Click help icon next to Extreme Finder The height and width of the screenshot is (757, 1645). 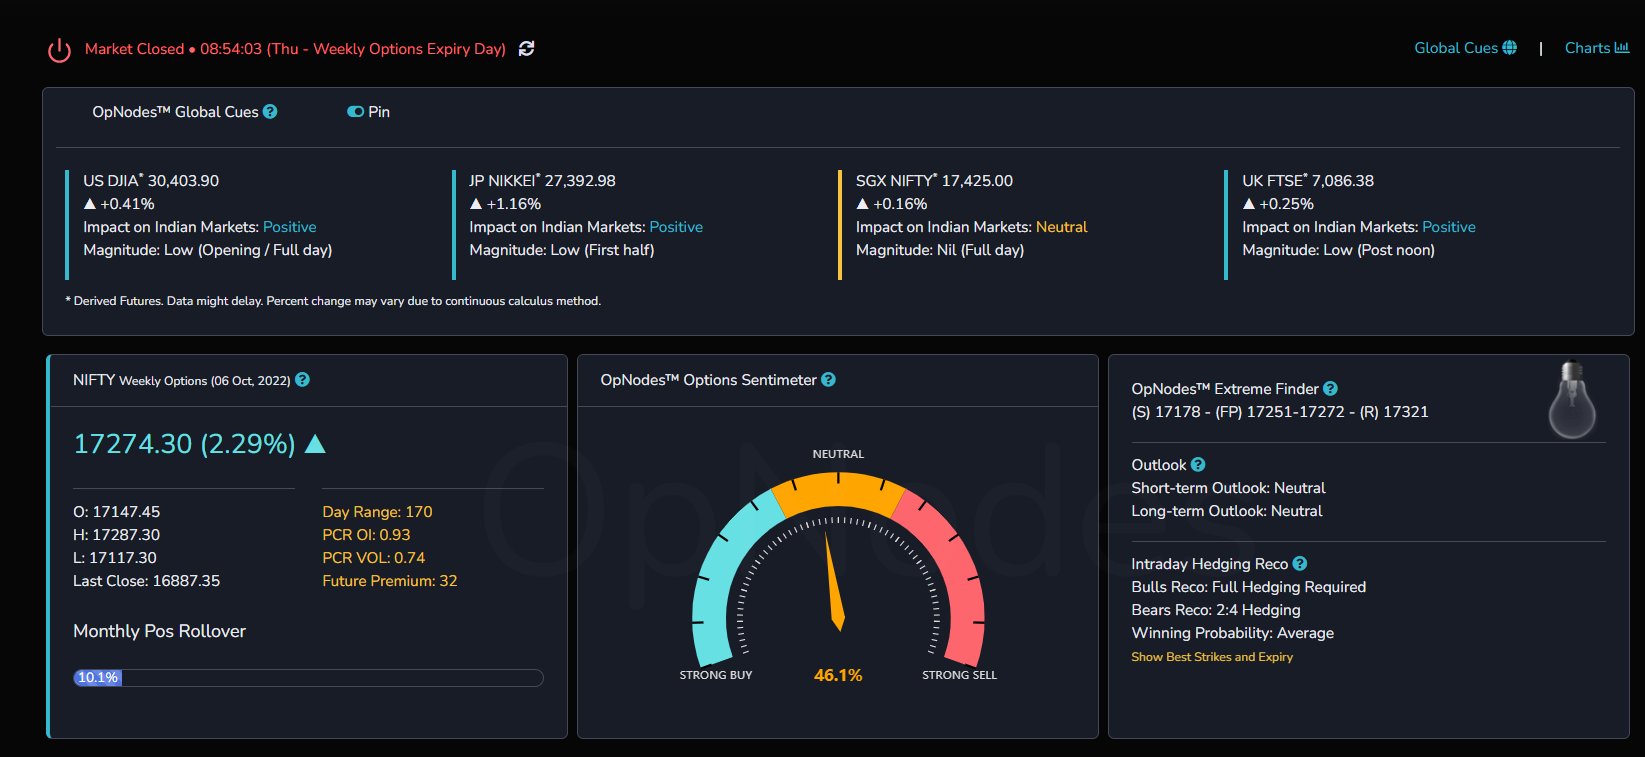tap(1330, 389)
